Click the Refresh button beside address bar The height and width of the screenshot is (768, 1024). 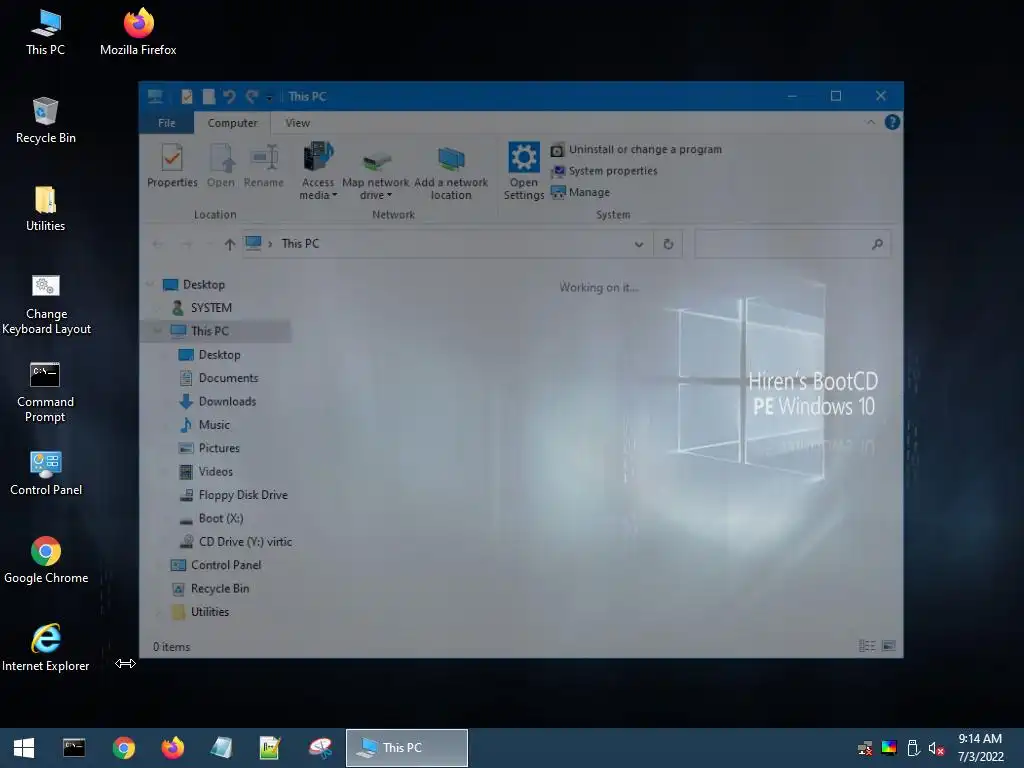click(x=668, y=244)
